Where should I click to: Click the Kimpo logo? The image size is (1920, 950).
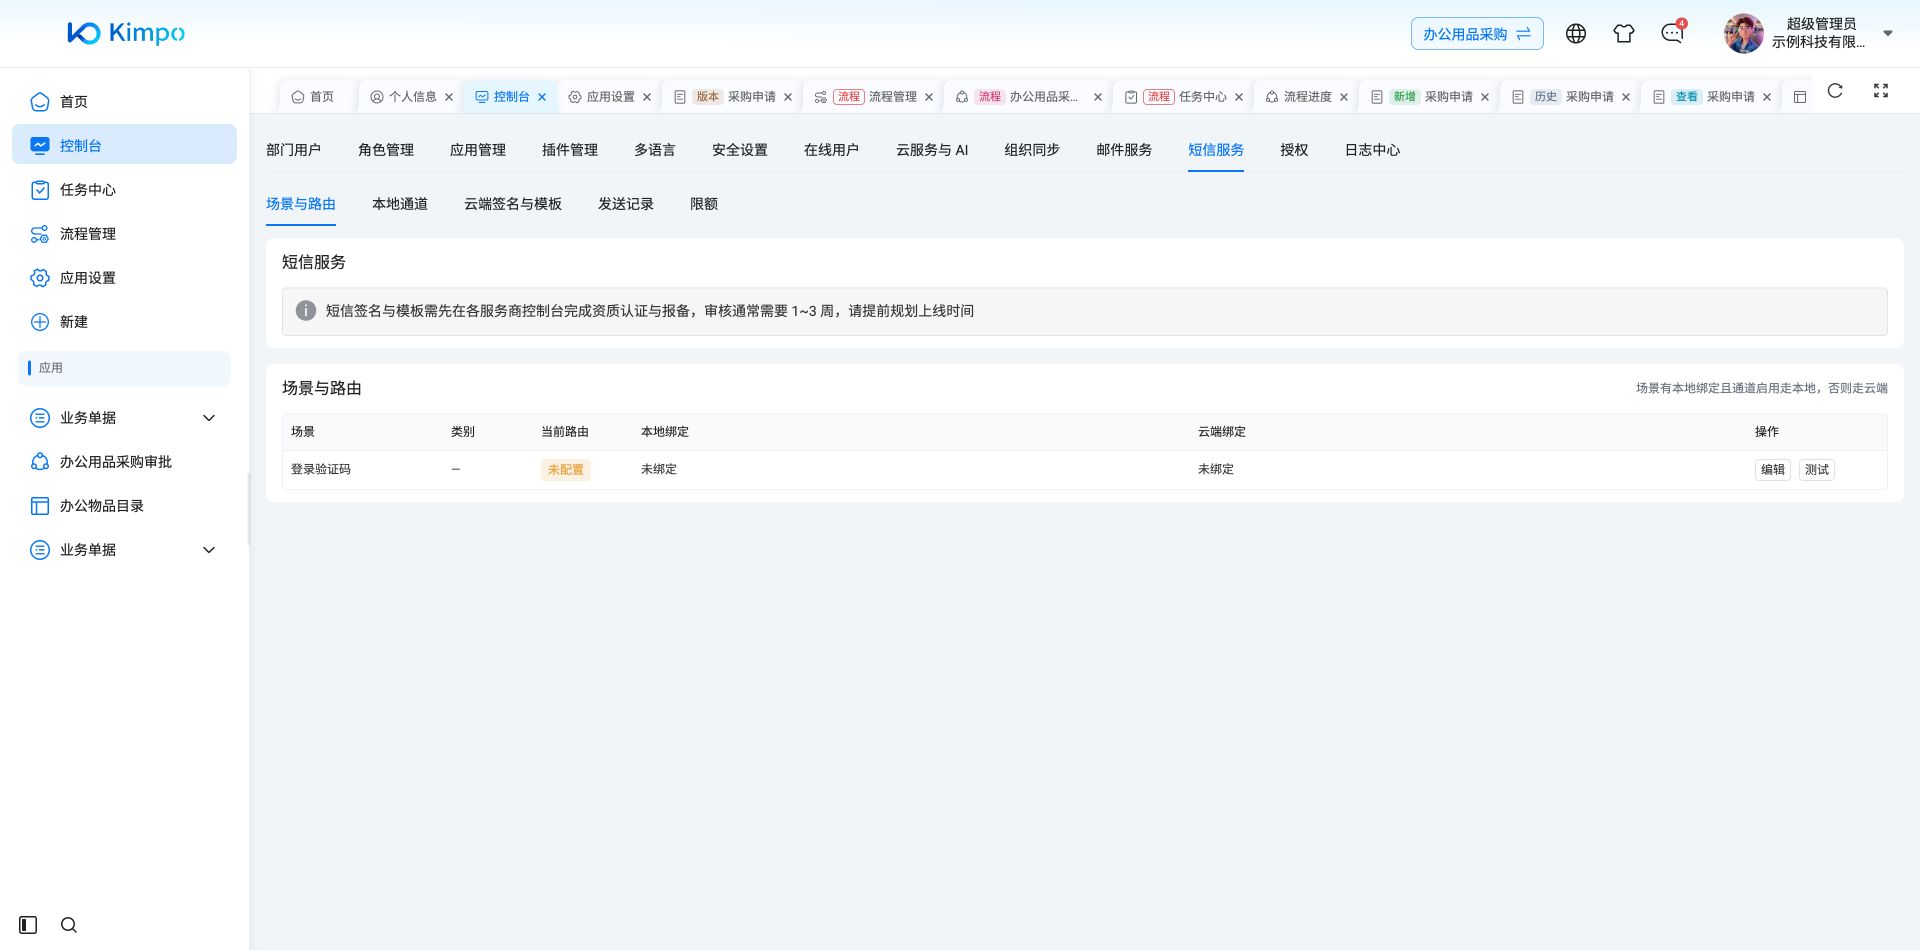[126, 33]
